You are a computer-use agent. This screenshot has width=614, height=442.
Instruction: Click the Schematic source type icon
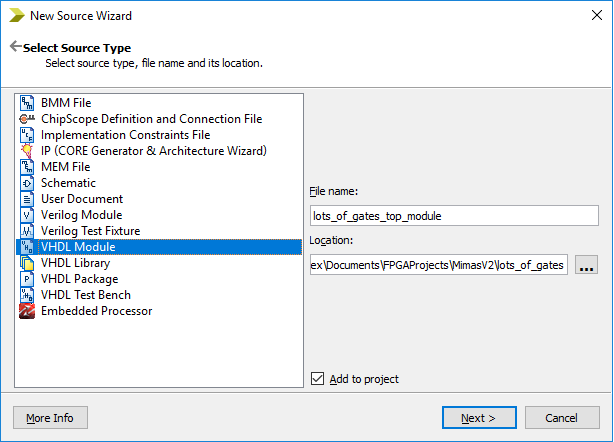click(27, 183)
